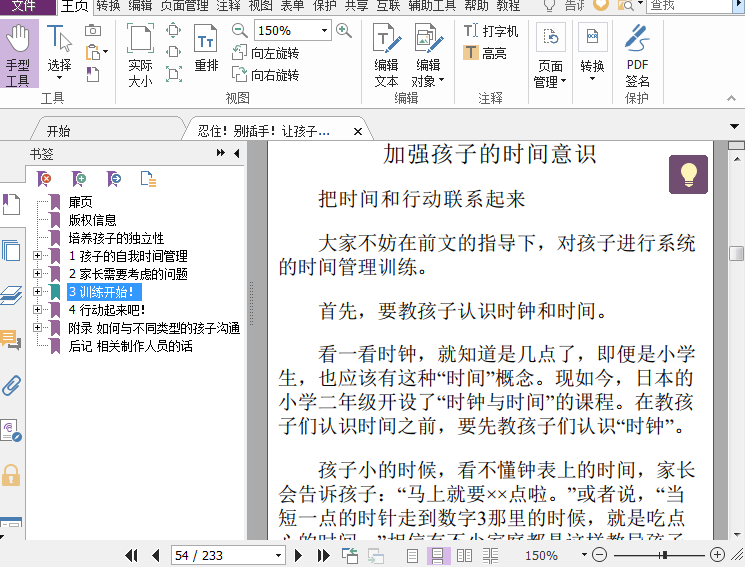Open the Edit Text (编辑文本) tool
This screenshot has height=567, width=745.
click(x=386, y=55)
